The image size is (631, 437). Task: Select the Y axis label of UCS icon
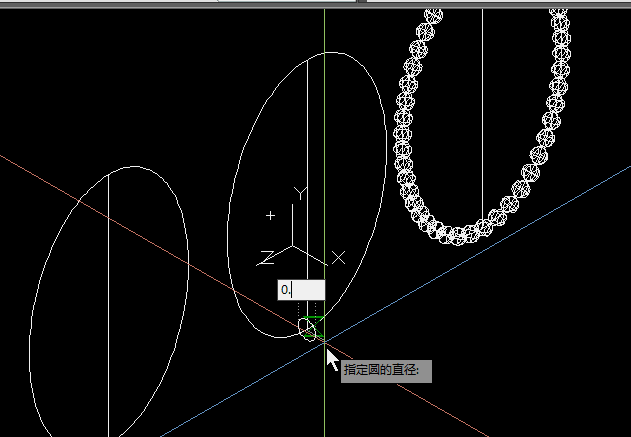pyautogui.click(x=297, y=190)
